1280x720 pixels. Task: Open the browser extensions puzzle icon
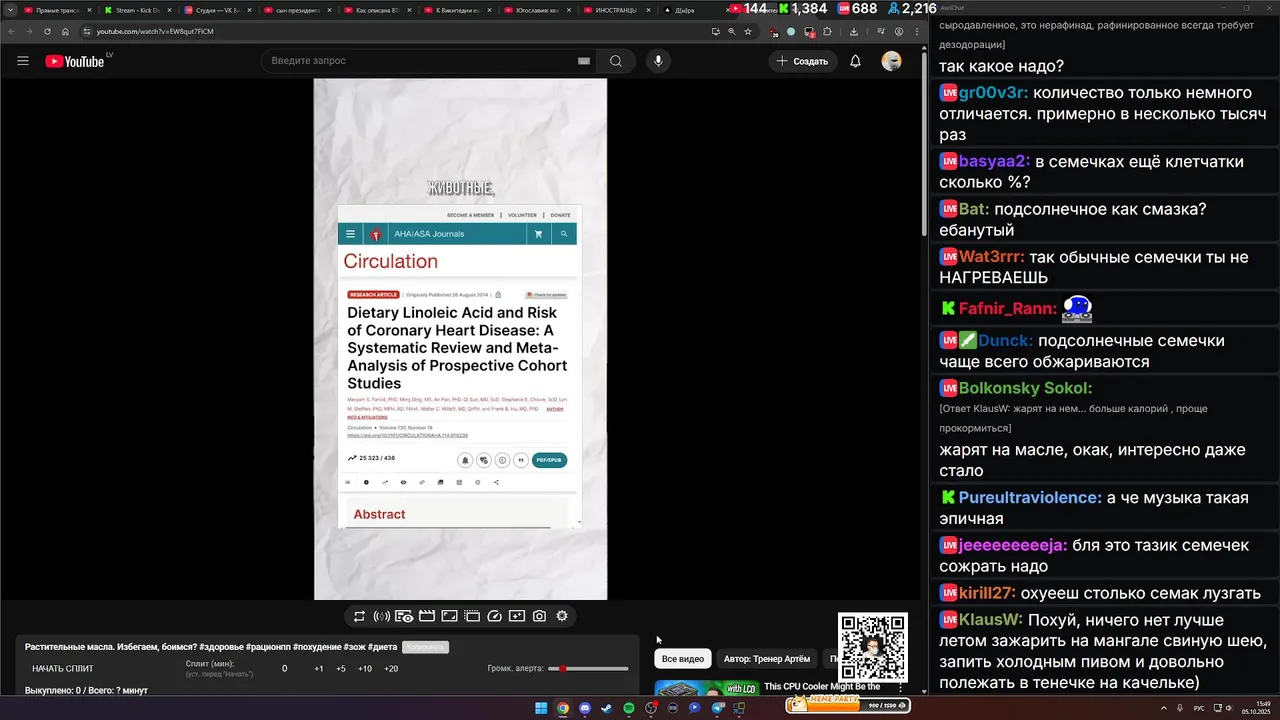(827, 31)
